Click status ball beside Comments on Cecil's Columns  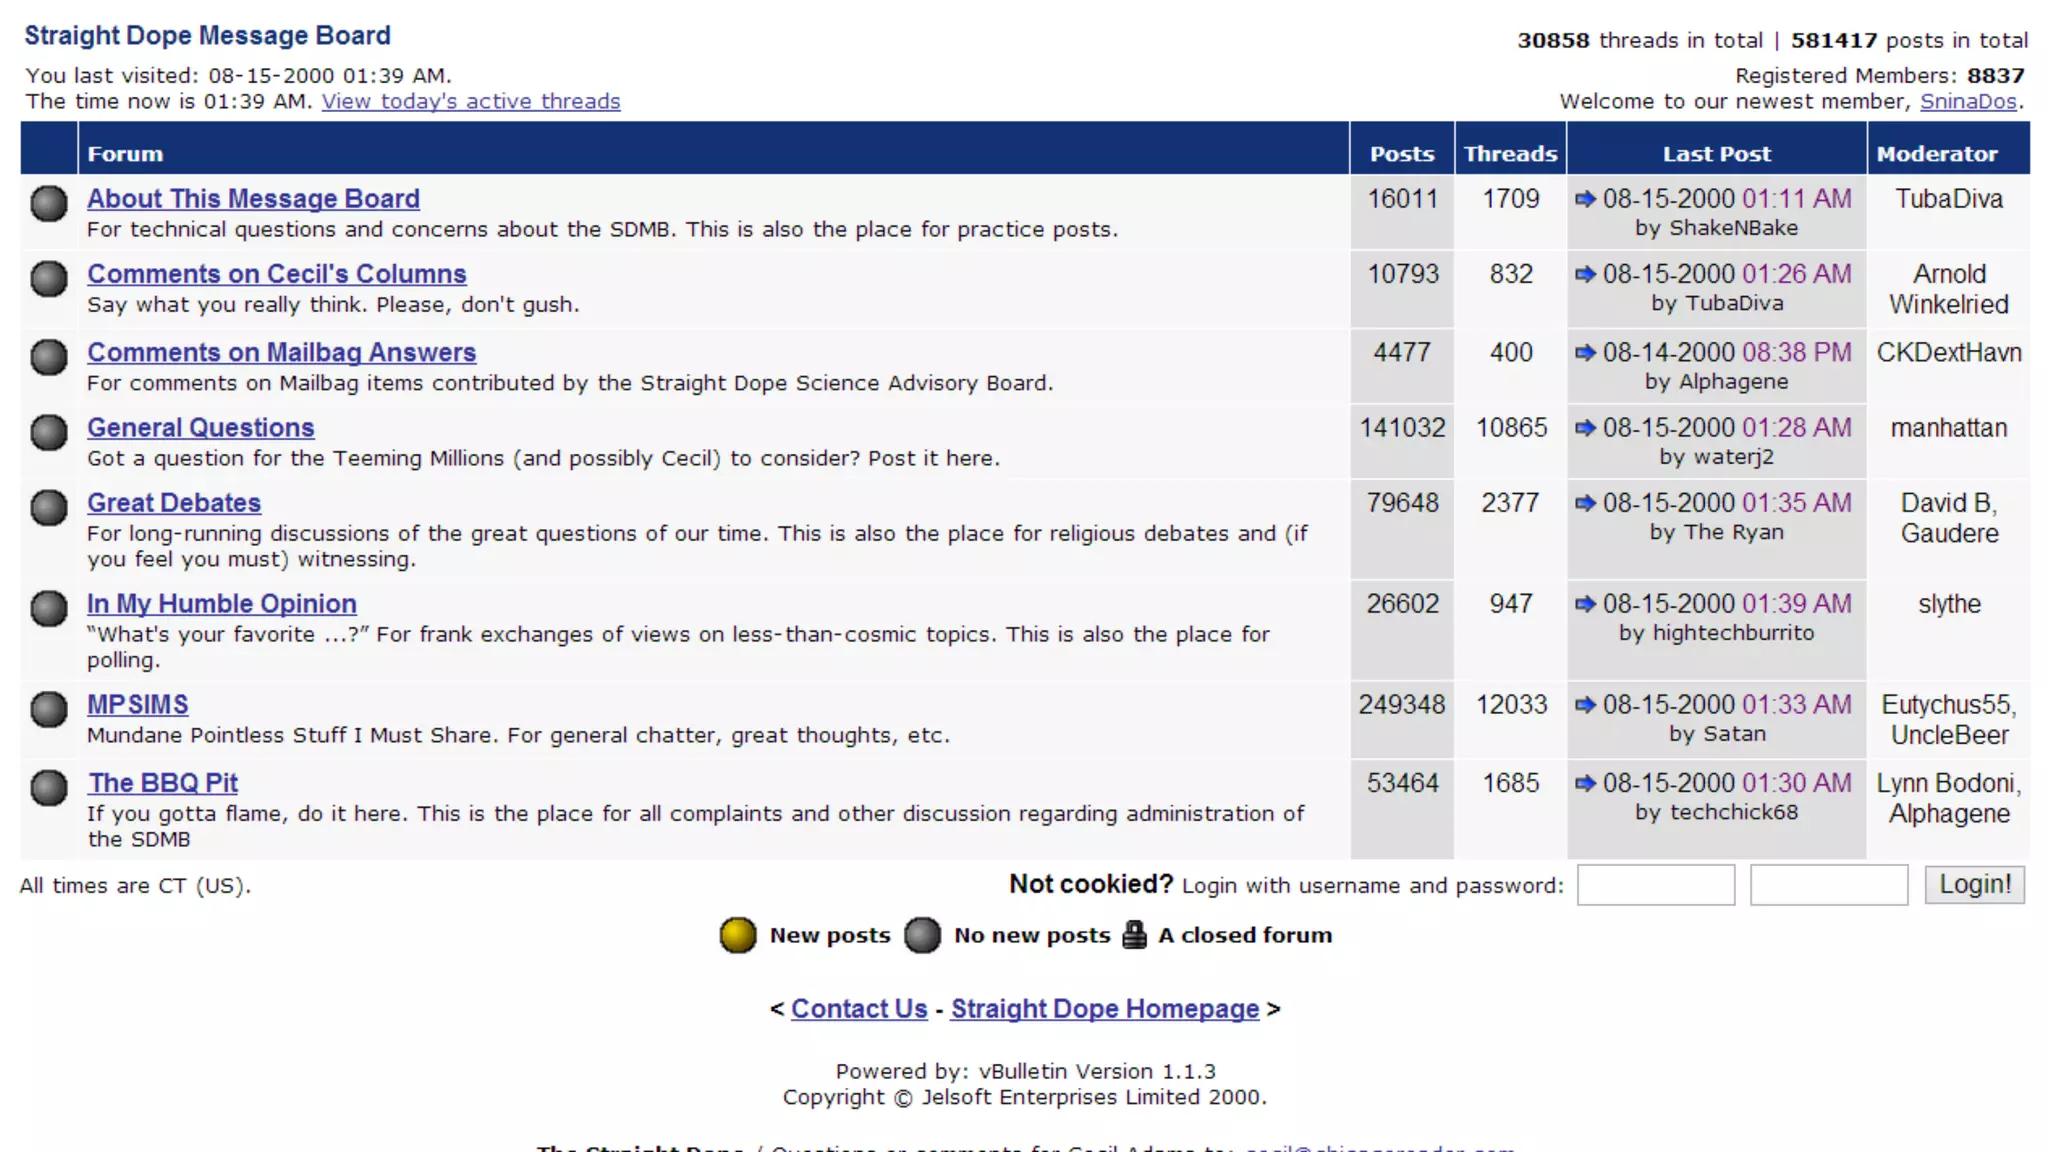tap(48, 278)
